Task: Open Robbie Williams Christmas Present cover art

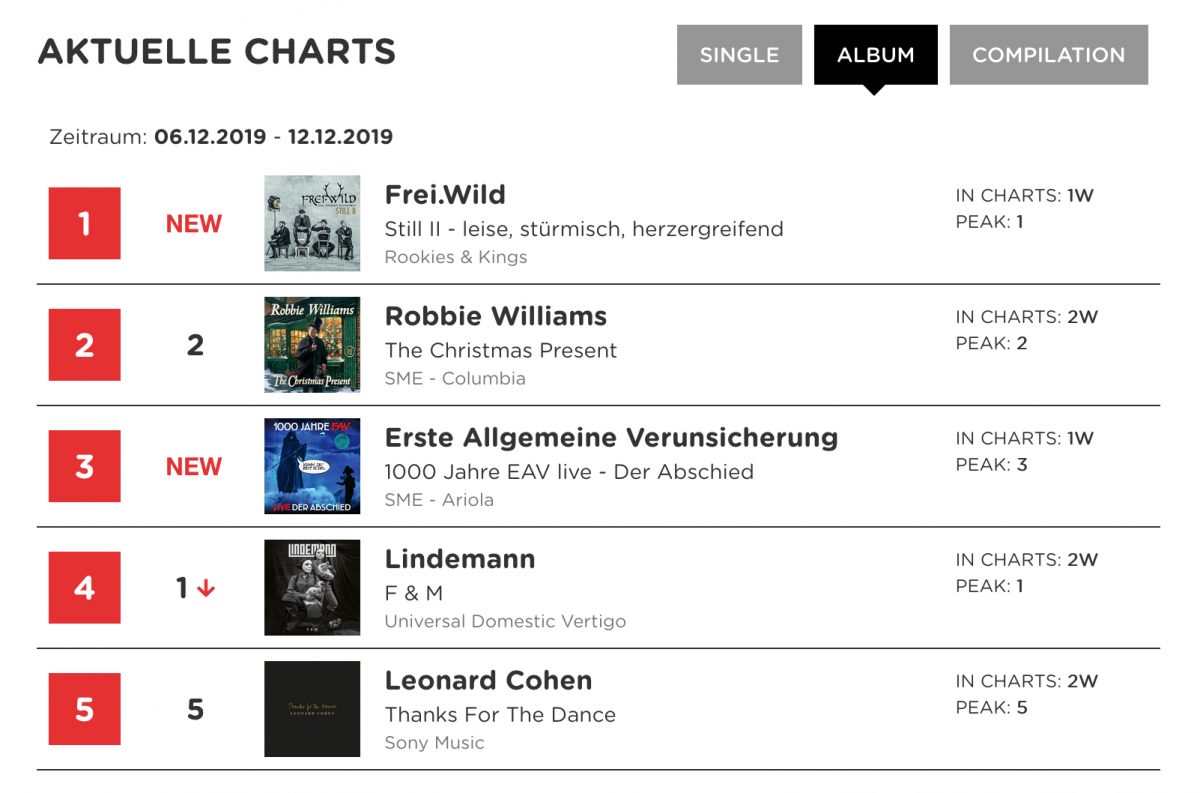Action: 312,345
